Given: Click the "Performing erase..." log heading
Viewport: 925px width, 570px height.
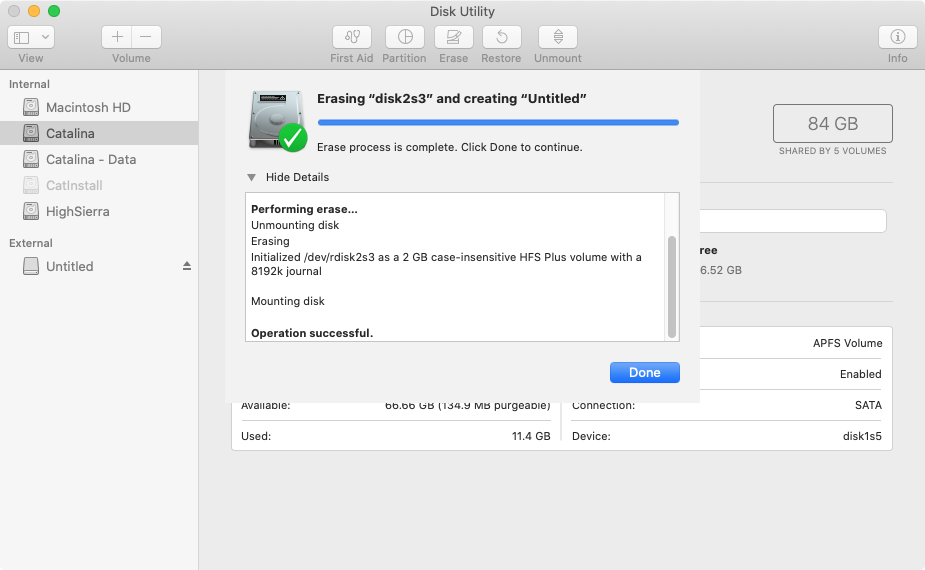Looking at the screenshot, I should (304, 209).
